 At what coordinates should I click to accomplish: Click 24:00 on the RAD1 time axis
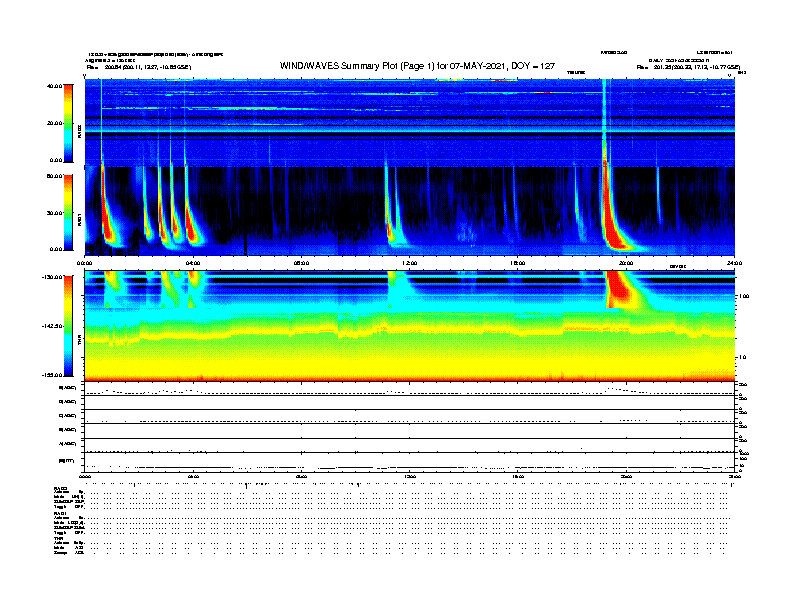(734, 263)
